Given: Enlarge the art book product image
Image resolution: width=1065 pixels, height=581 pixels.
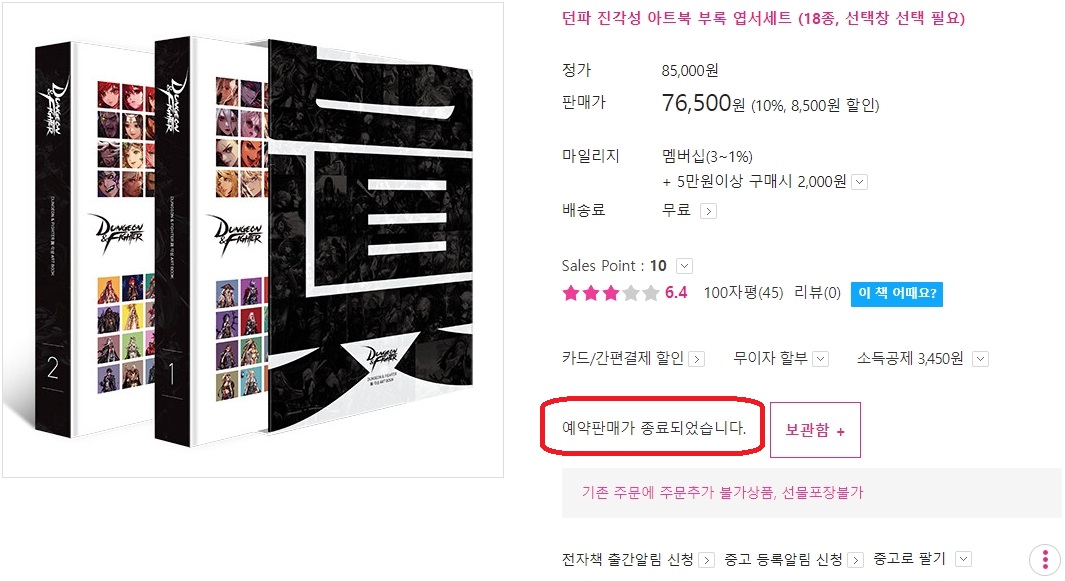Looking at the screenshot, I should pos(253,240).
